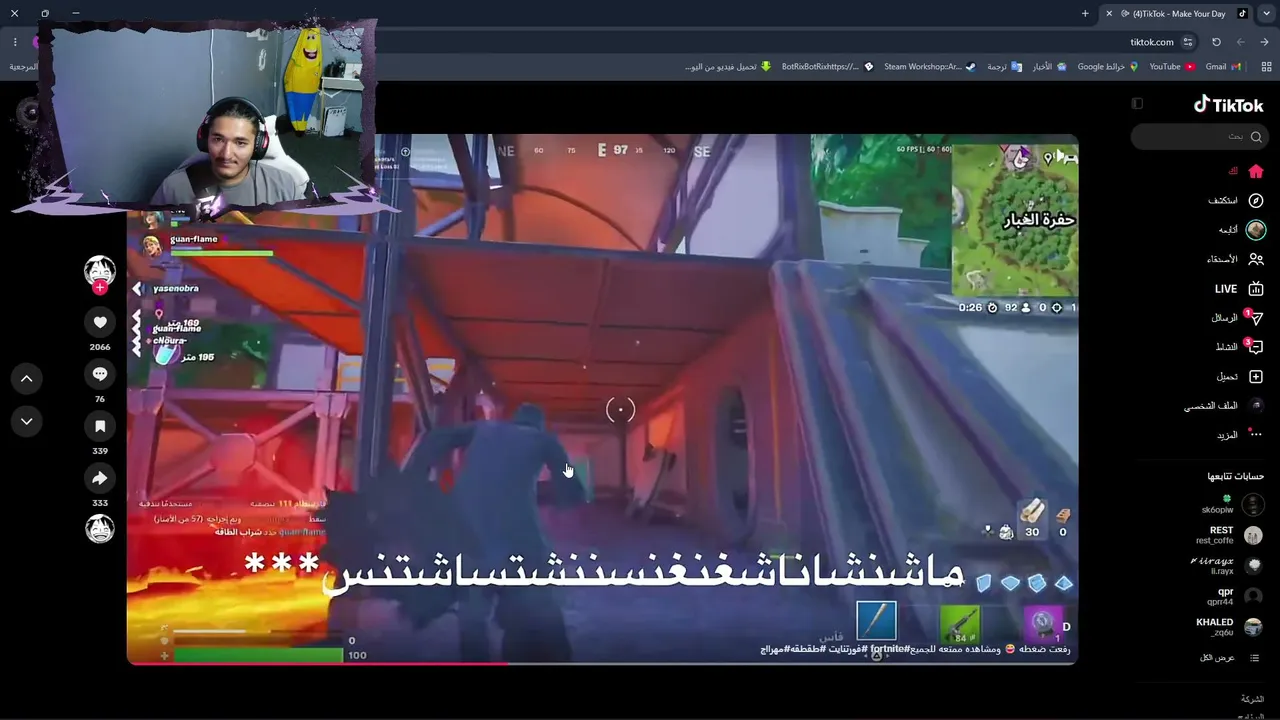Pause the playing Fortnite video

(x=602, y=398)
